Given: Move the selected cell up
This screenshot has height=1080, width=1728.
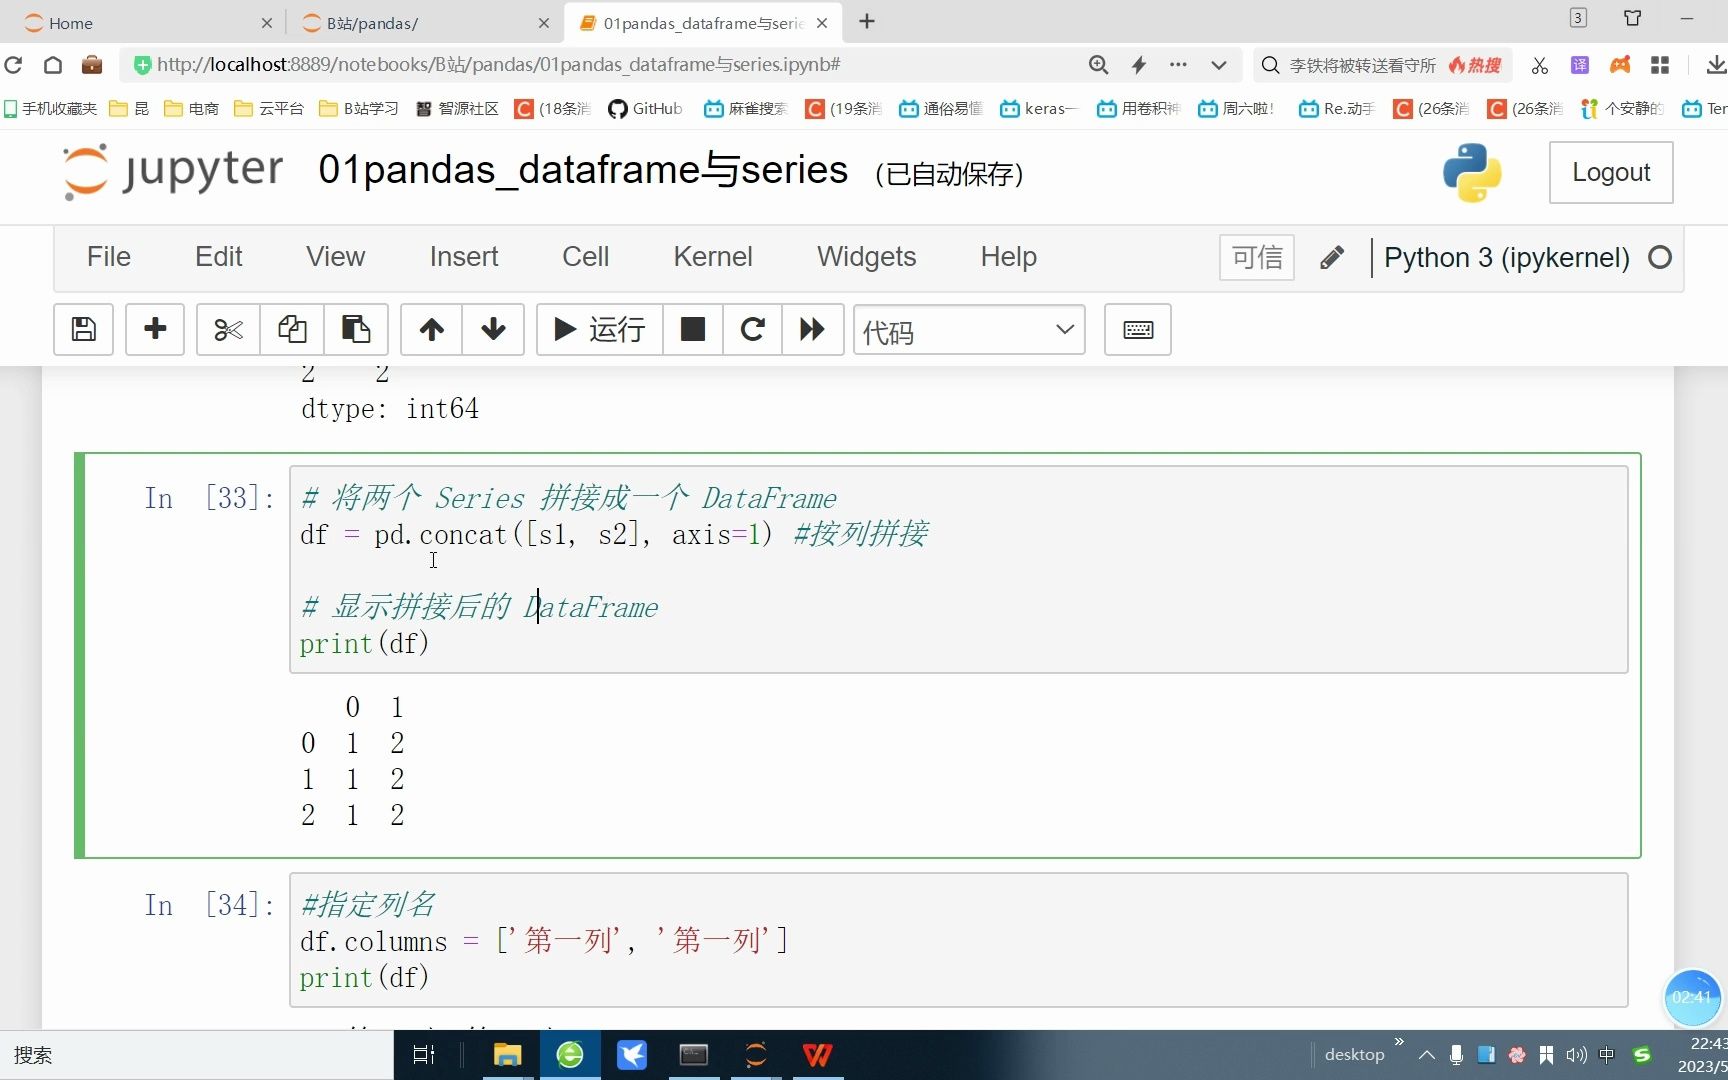Looking at the screenshot, I should click(430, 329).
